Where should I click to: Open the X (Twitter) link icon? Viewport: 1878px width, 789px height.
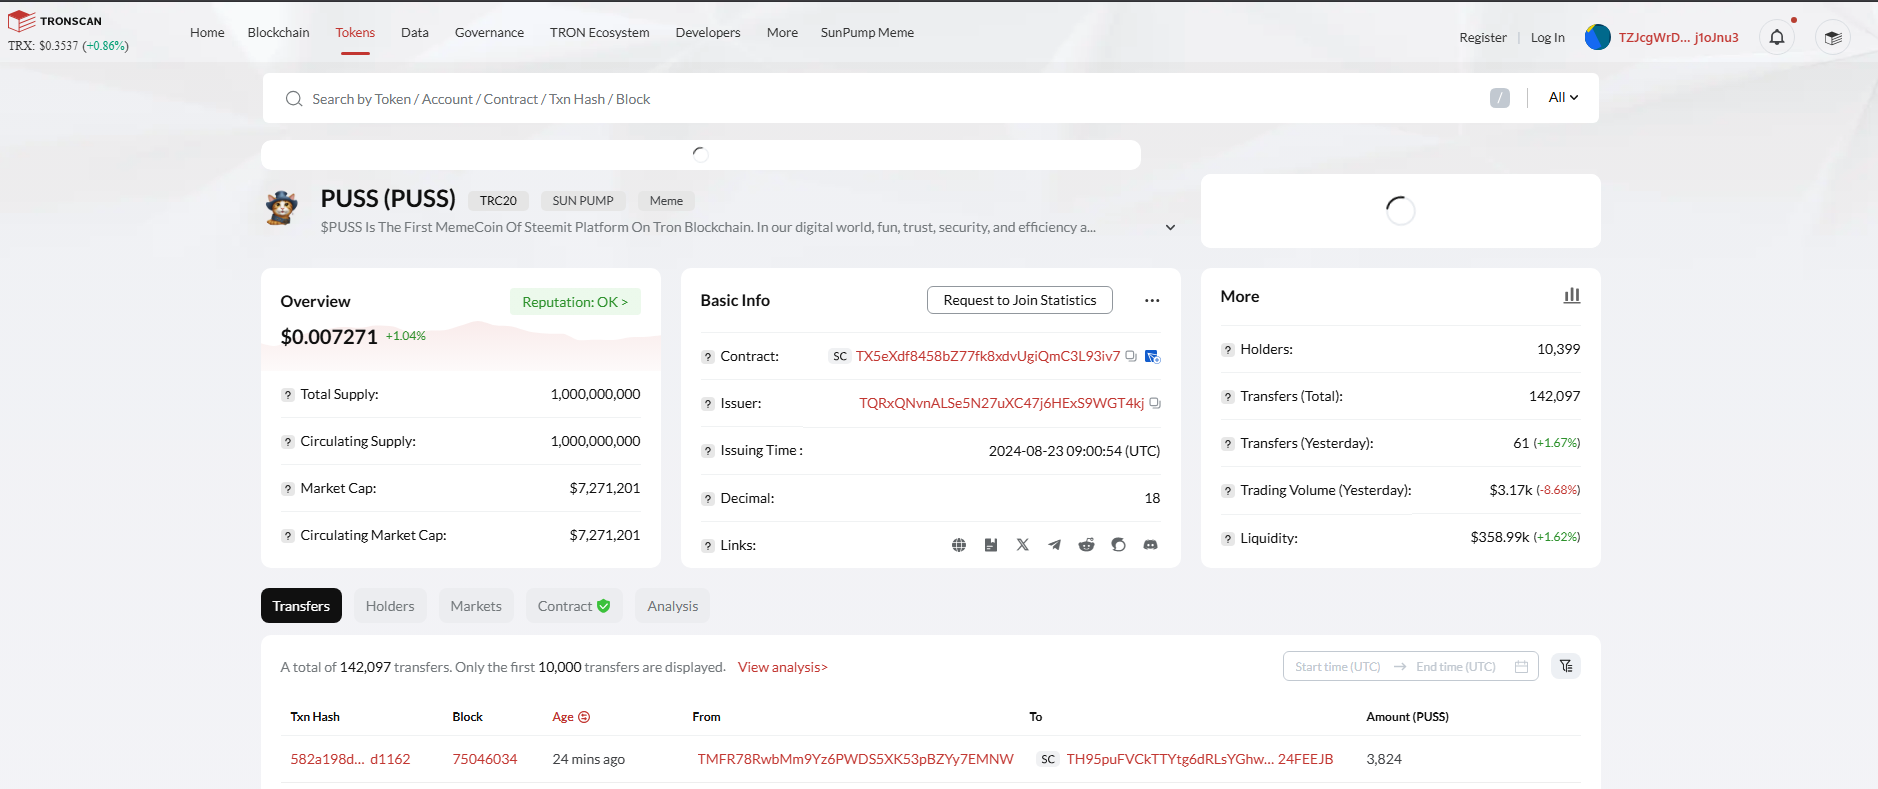coord(1023,545)
